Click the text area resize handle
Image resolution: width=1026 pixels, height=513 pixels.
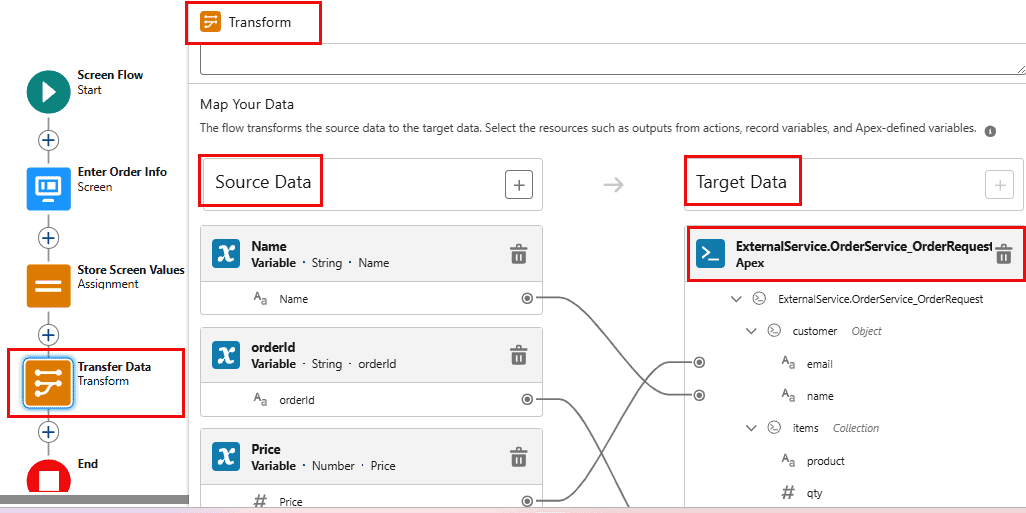tap(1021, 69)
